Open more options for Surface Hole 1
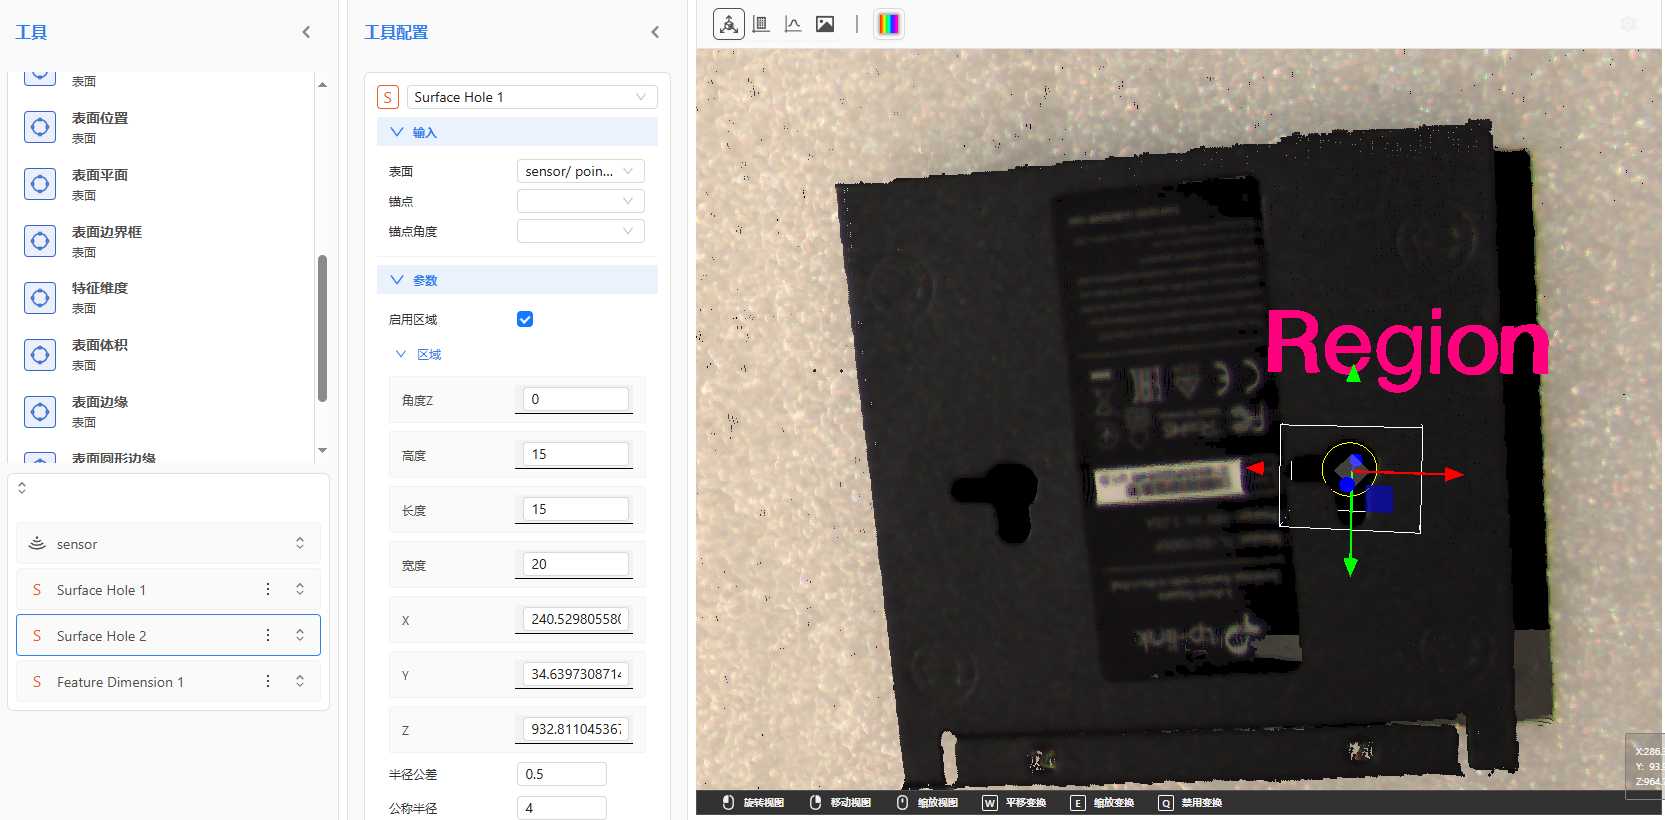1665x820 pixels. (x=268, y=589)
